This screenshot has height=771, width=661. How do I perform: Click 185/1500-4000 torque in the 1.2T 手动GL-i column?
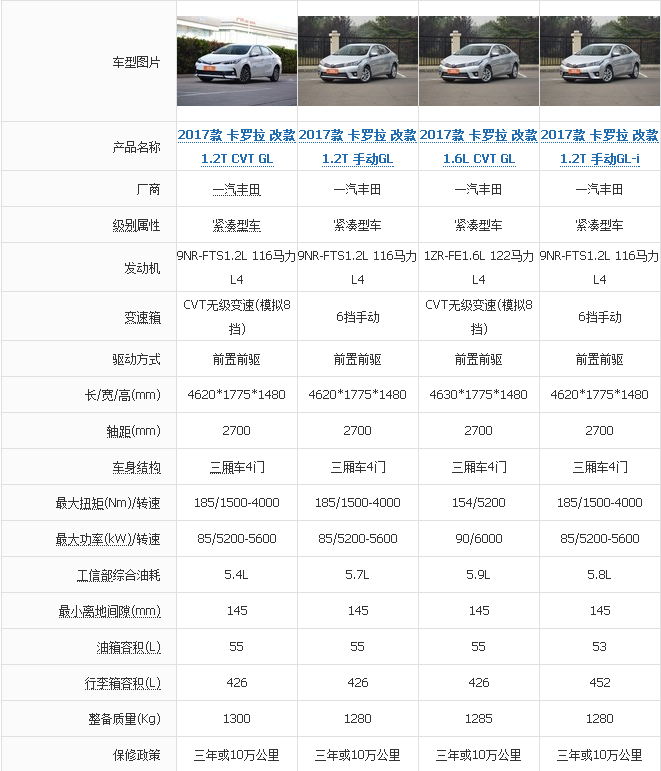coord(600,503)
